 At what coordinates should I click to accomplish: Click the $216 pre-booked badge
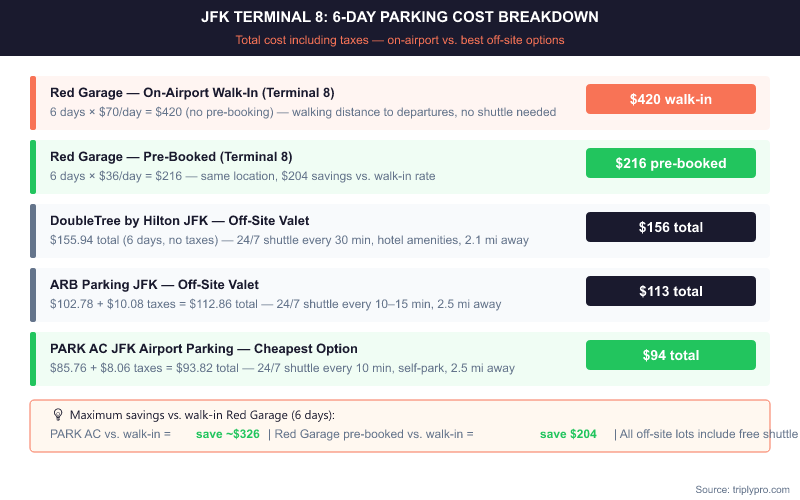click(x=670, y=163)
